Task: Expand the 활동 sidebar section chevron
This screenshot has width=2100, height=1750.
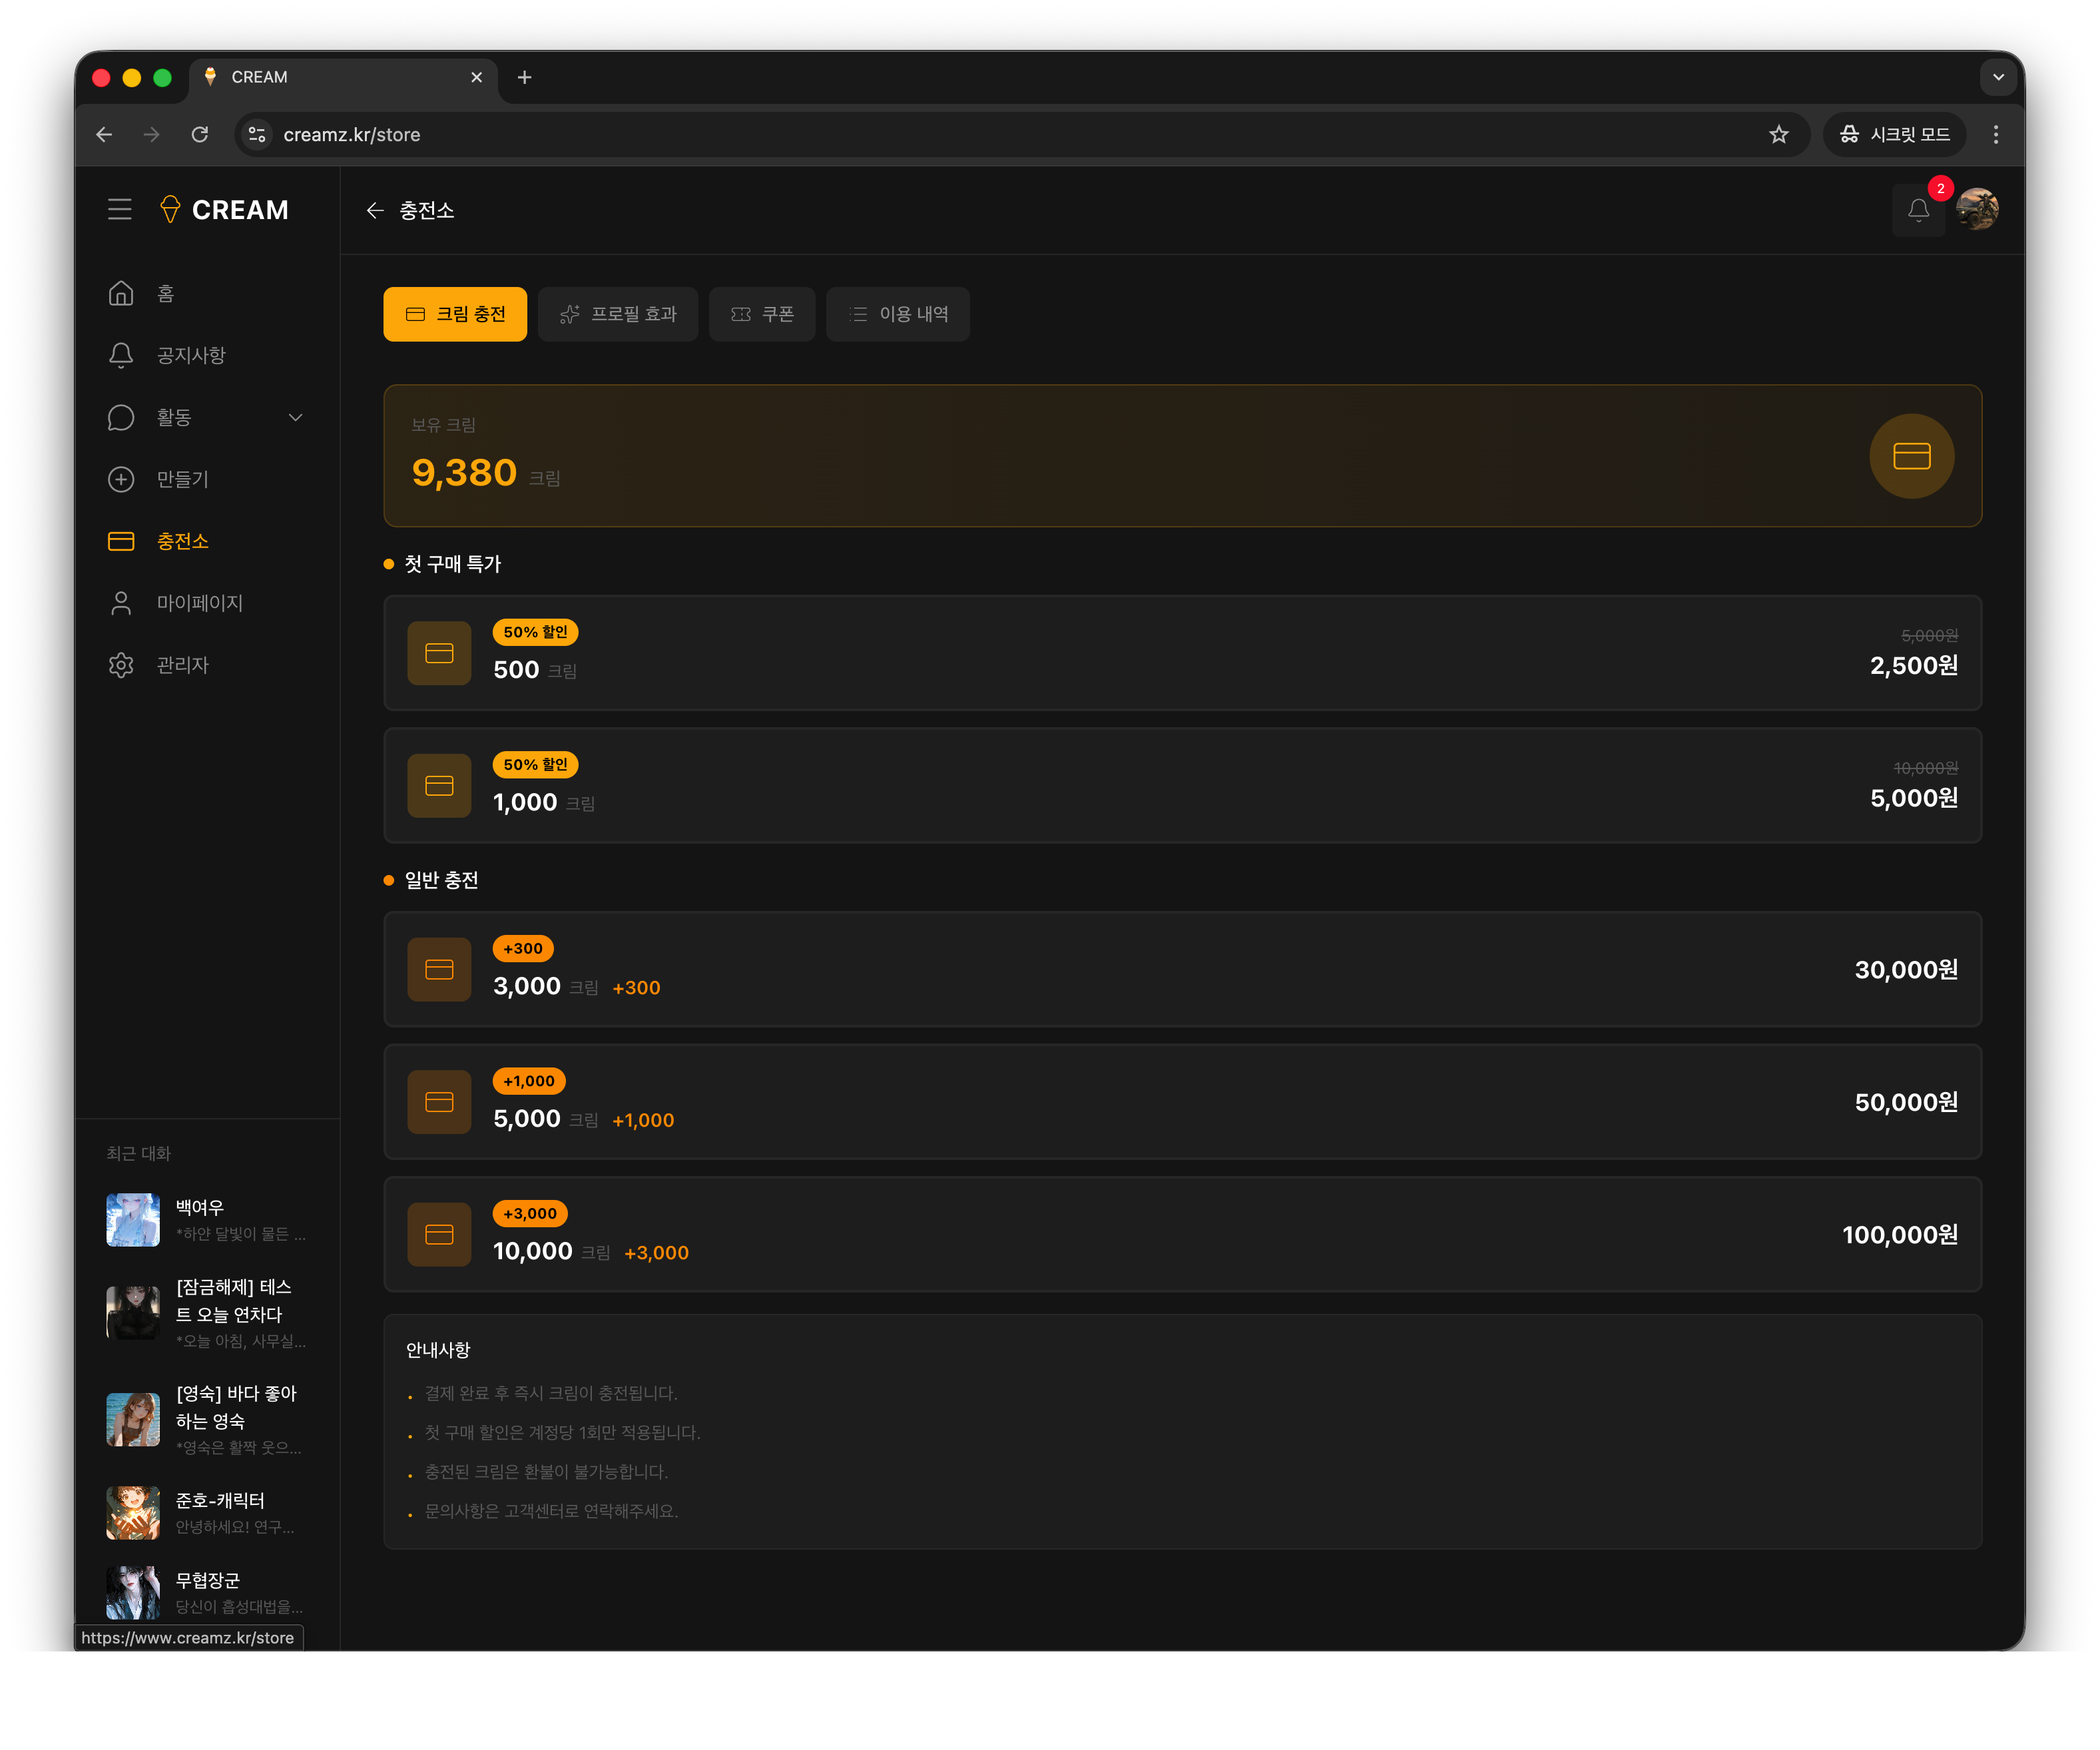Action: (295, 417)
